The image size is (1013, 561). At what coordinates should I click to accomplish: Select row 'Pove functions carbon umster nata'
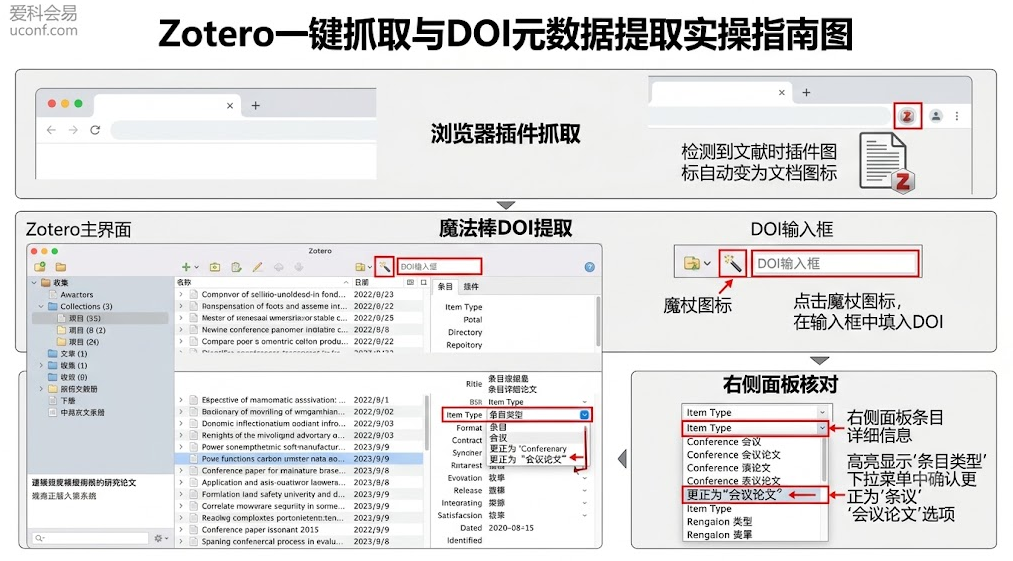pos(299,459)
